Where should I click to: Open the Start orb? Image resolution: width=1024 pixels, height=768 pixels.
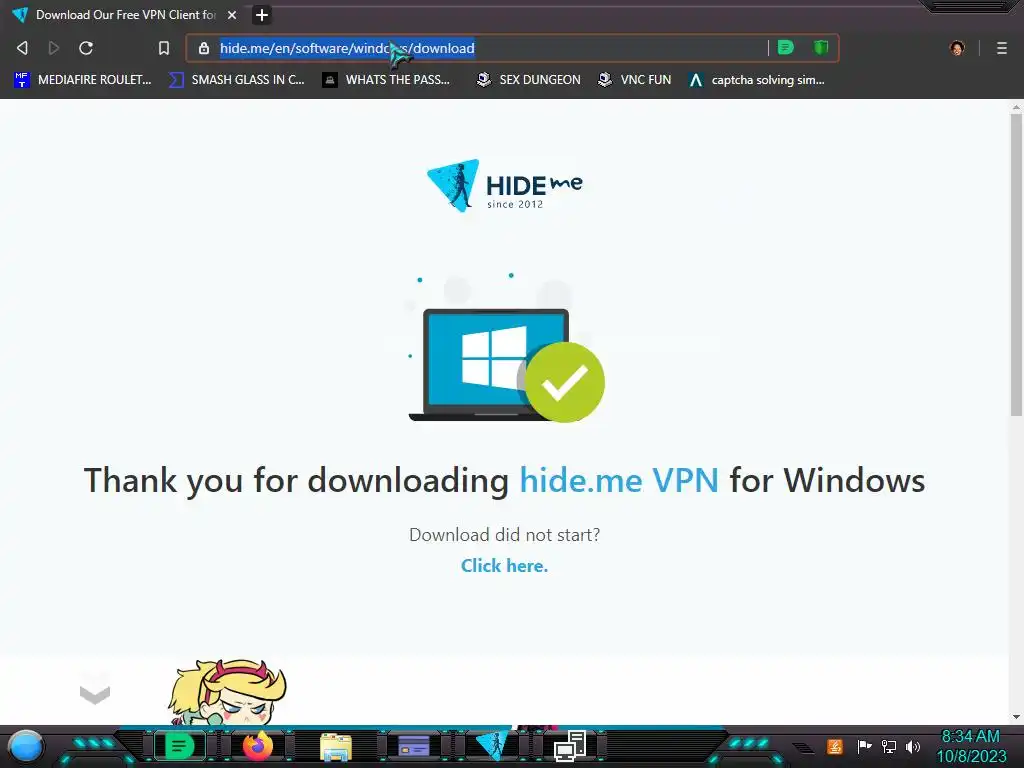26,746
